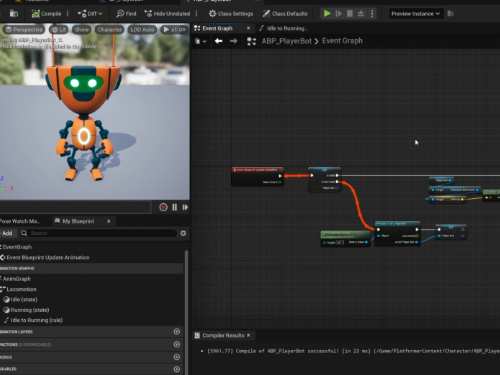Click the icon right of Preview Instance

[450, 14]
